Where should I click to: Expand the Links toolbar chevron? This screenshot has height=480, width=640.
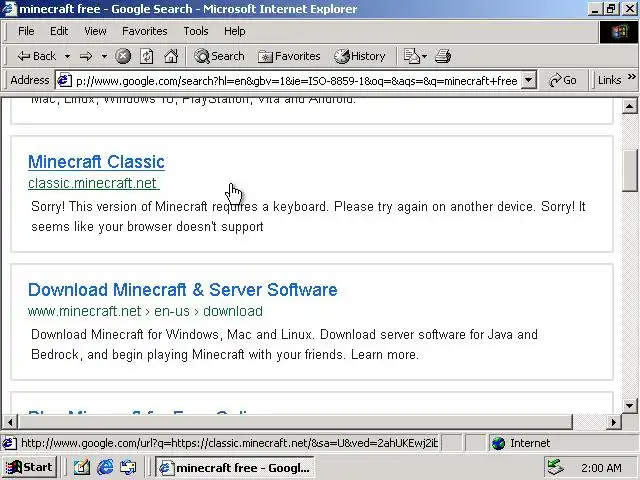[632, 76]
